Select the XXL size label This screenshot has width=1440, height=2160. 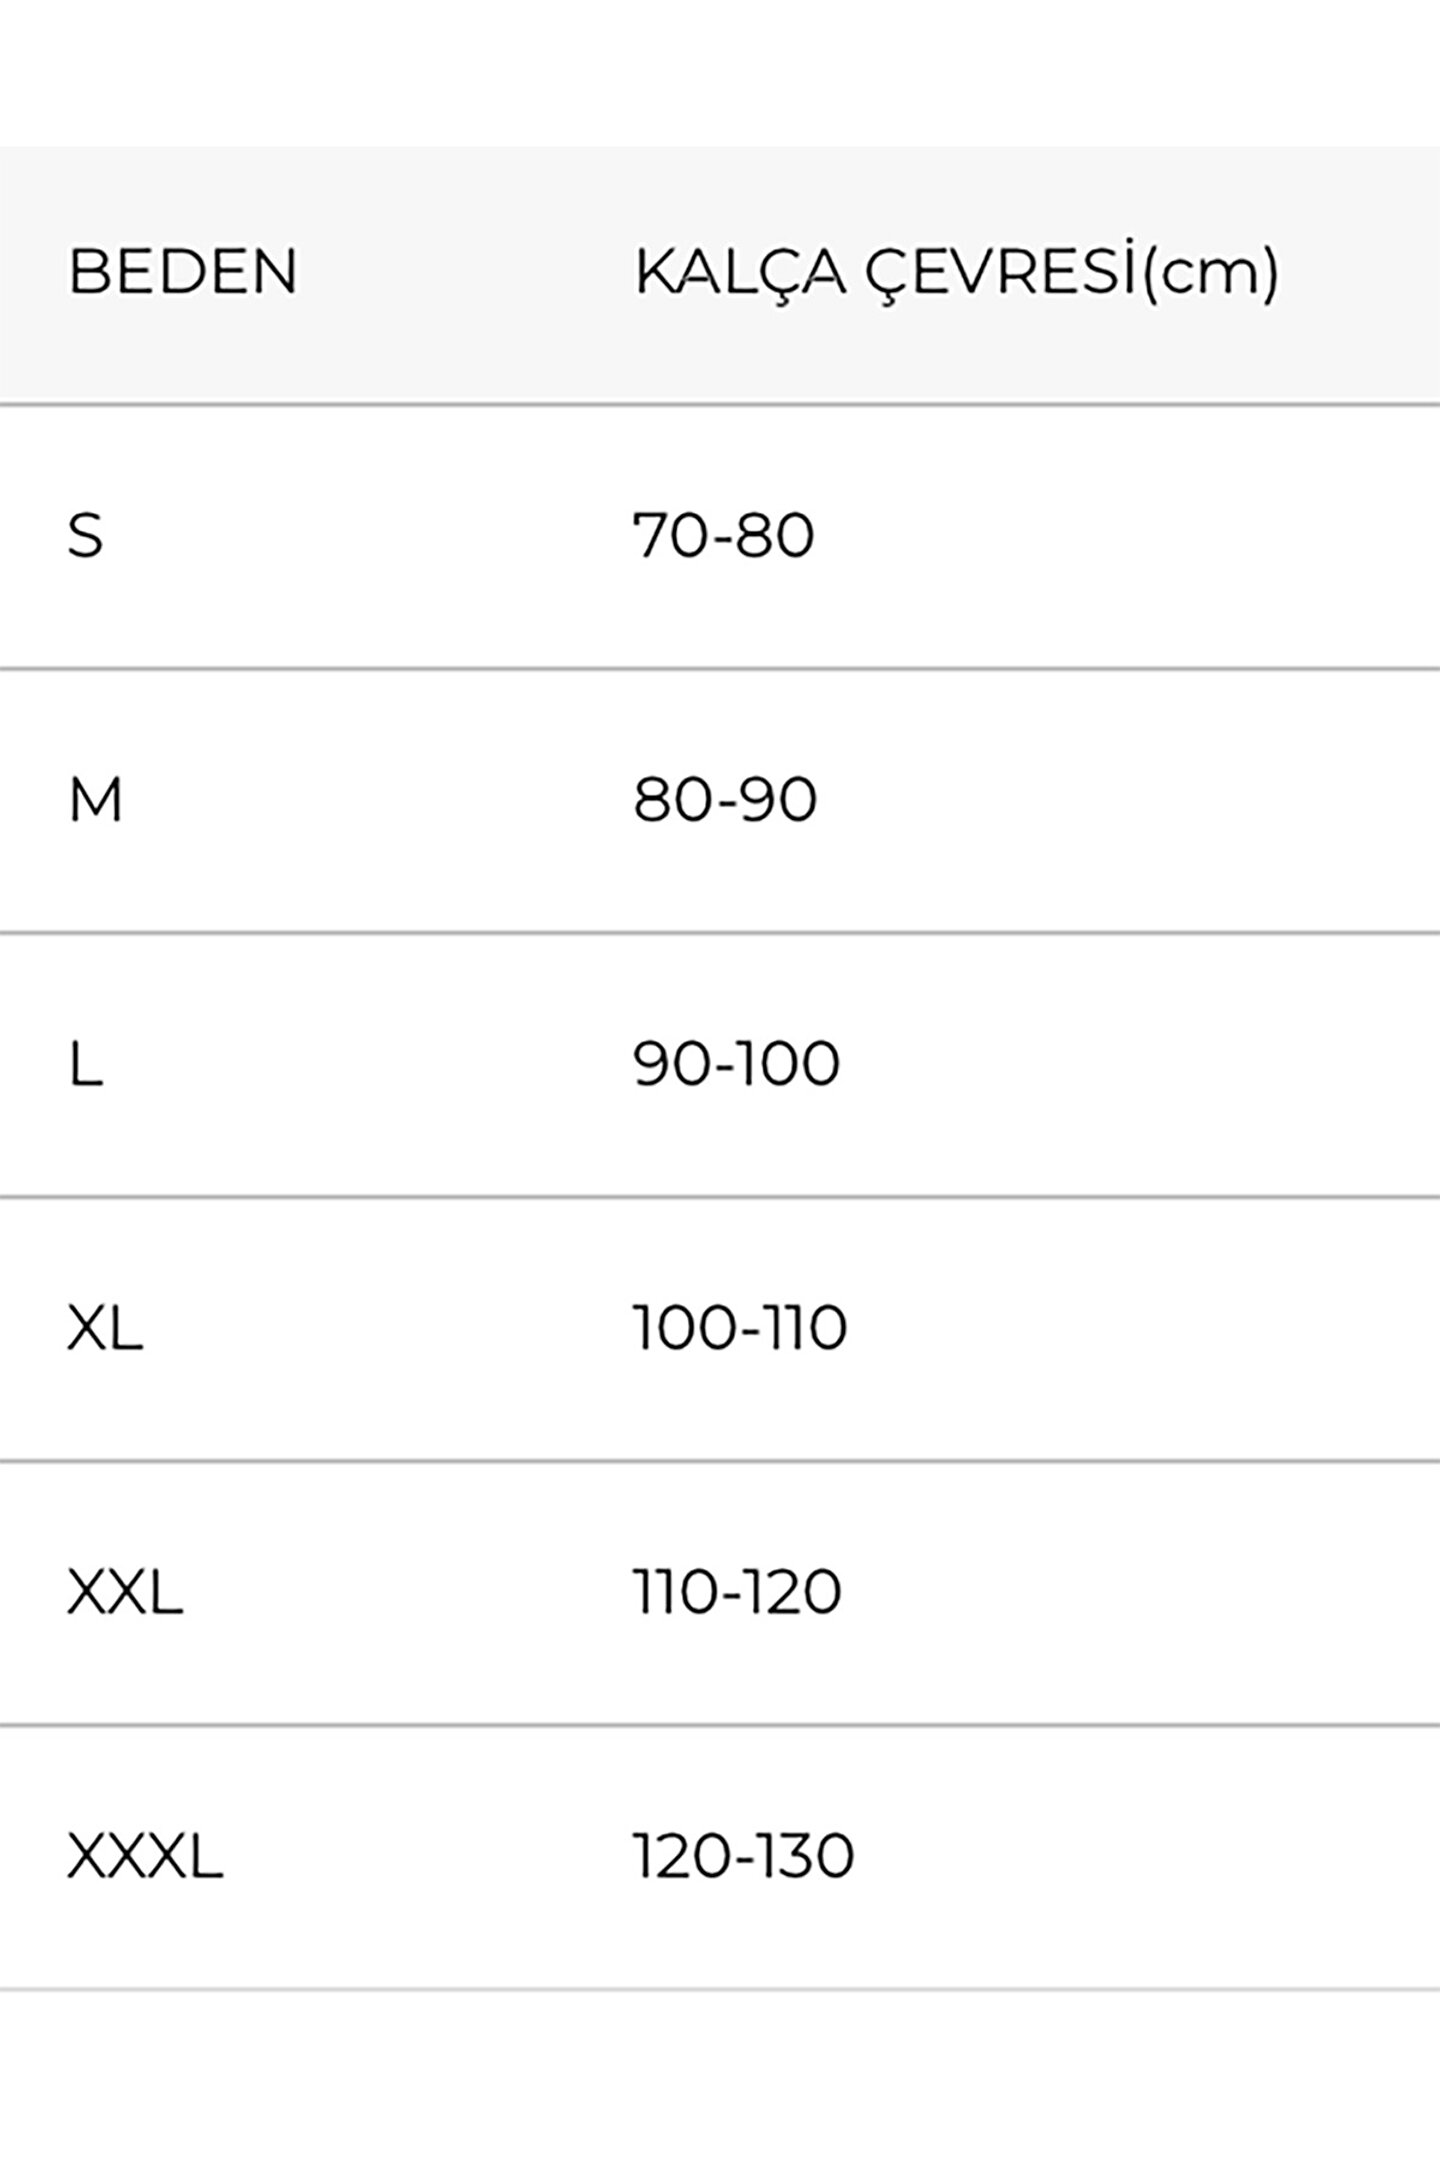click(125, 1593)
